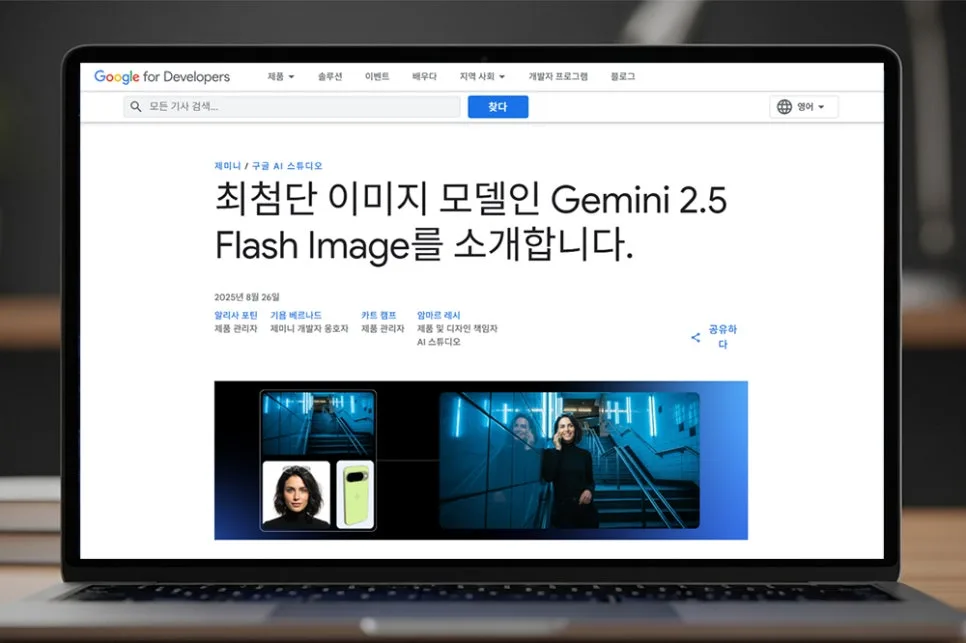Click the large composite result image
966x643 pixels.
coord(569,460)
